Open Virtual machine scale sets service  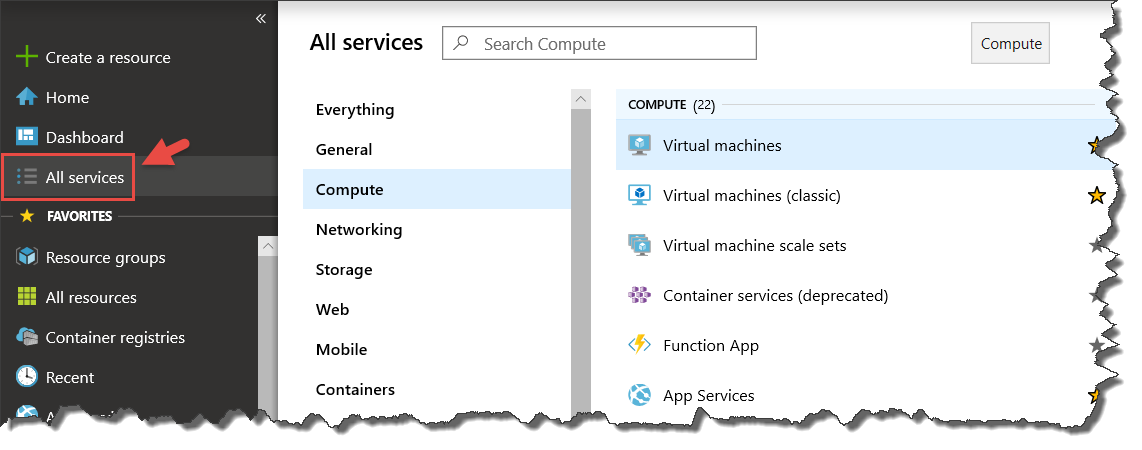click(x=755, y=246)
